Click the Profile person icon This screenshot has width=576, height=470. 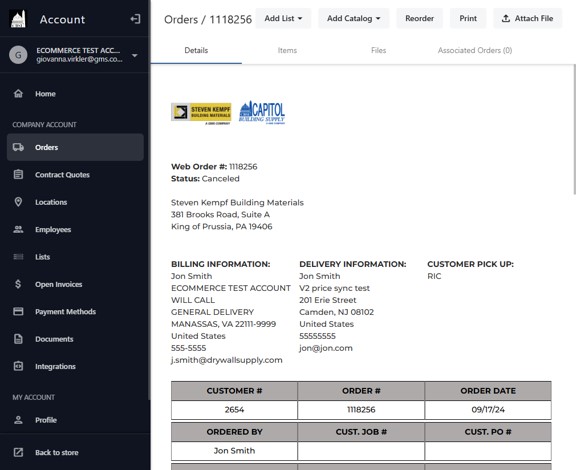[x=18, y=420]
